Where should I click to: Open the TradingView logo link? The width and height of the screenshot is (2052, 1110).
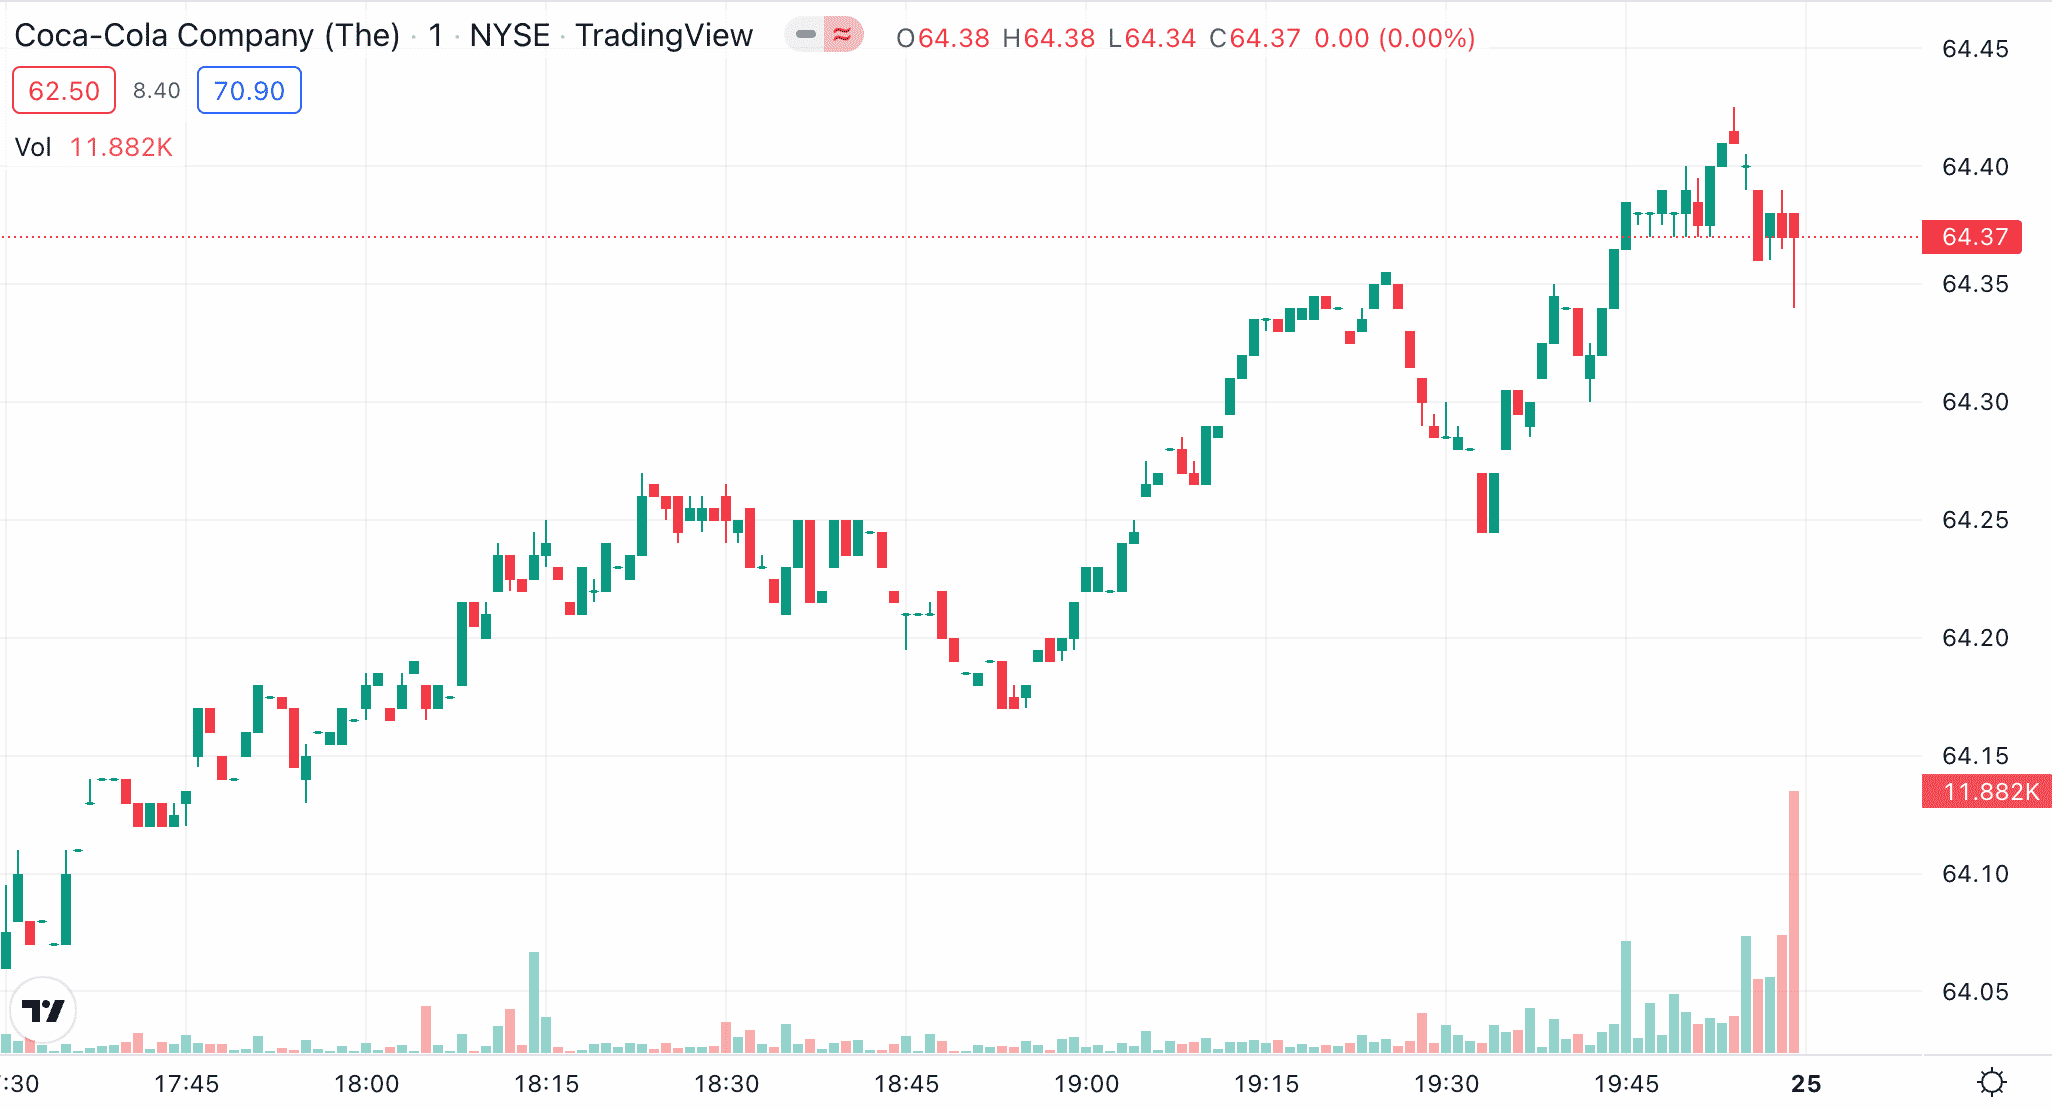click(43, 1010)
